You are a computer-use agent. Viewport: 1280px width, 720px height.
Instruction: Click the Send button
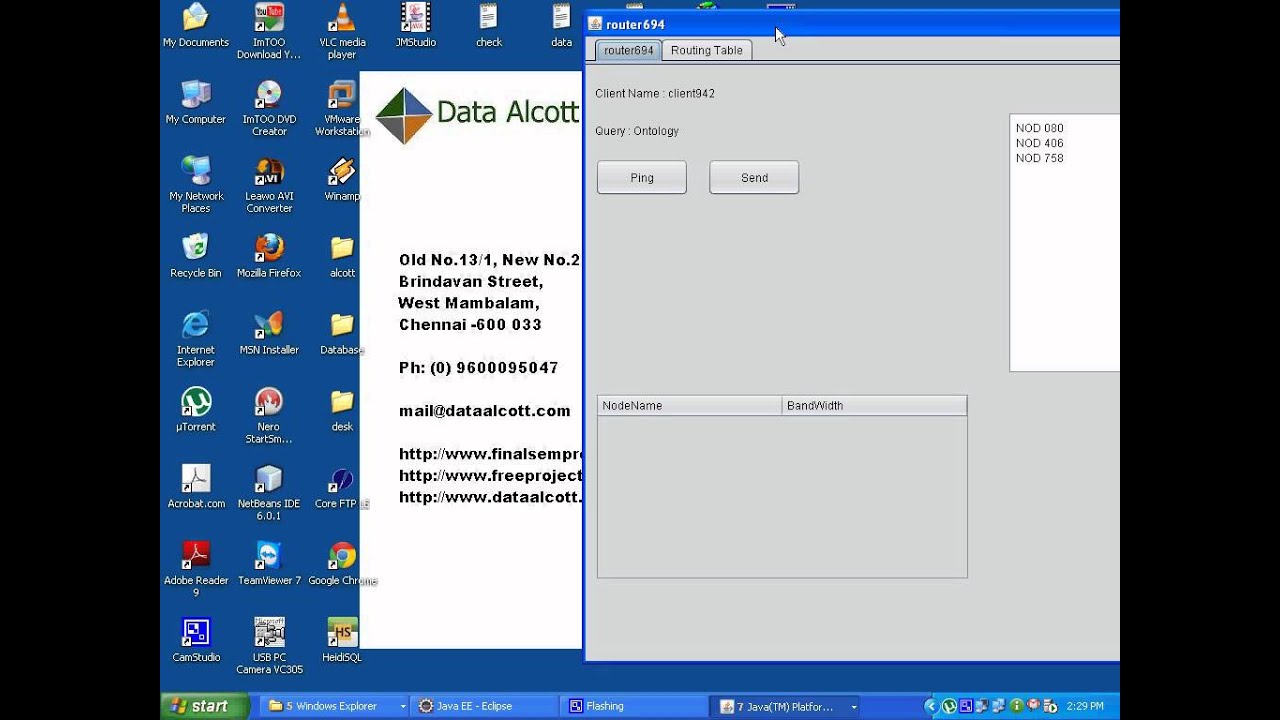click(754, 177)
